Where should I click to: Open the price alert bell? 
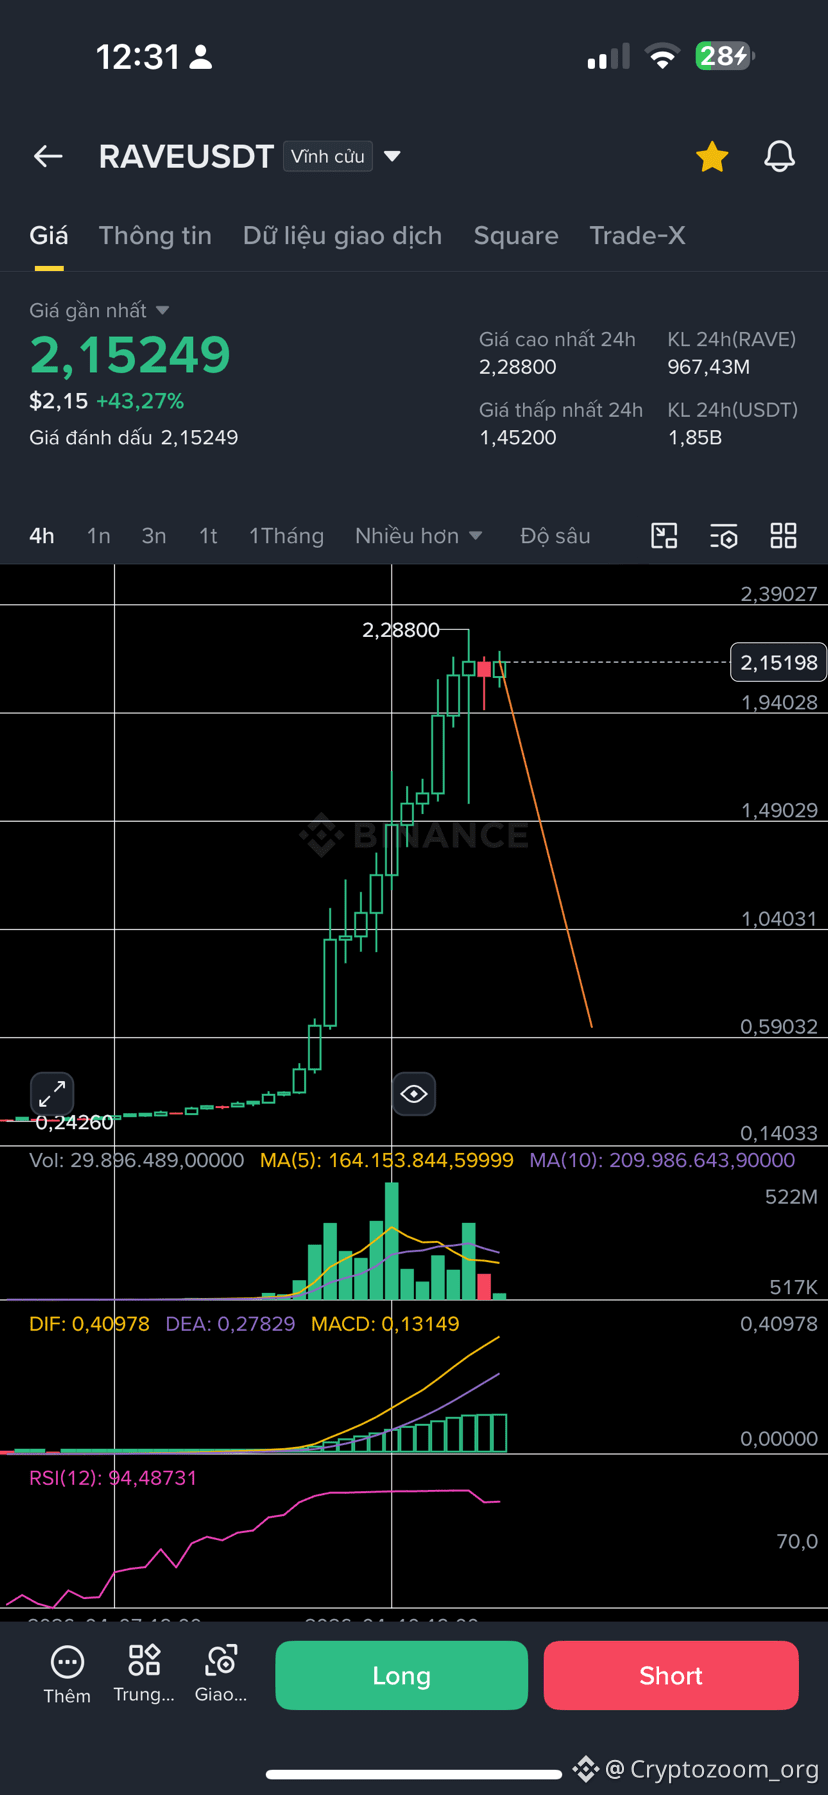(x=780, y=156)
